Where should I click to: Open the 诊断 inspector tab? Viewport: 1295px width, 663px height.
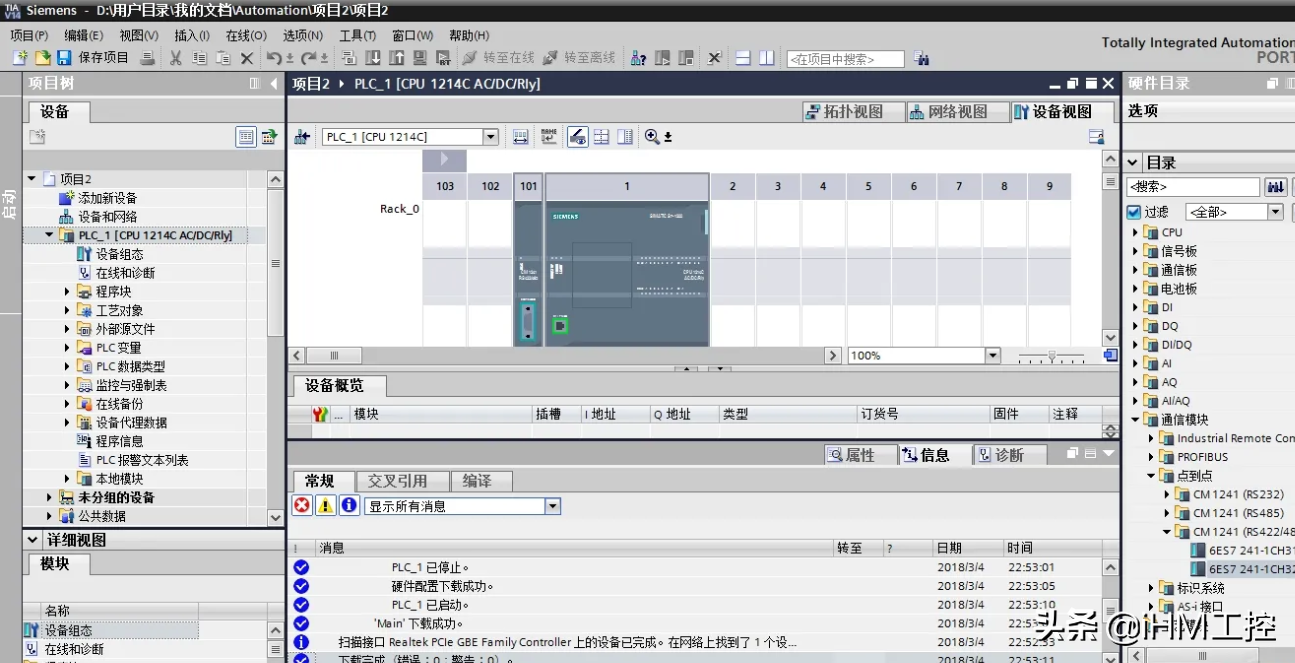(1010, 455)
